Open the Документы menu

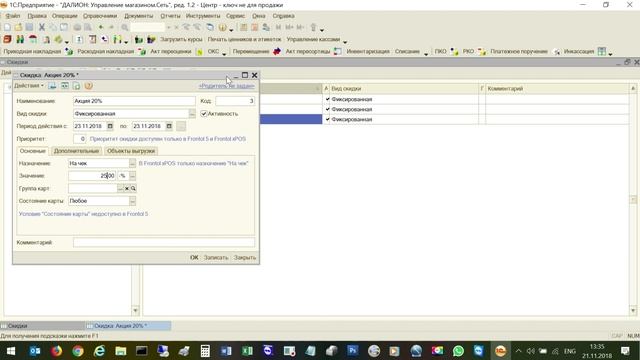tap(138, 16)
